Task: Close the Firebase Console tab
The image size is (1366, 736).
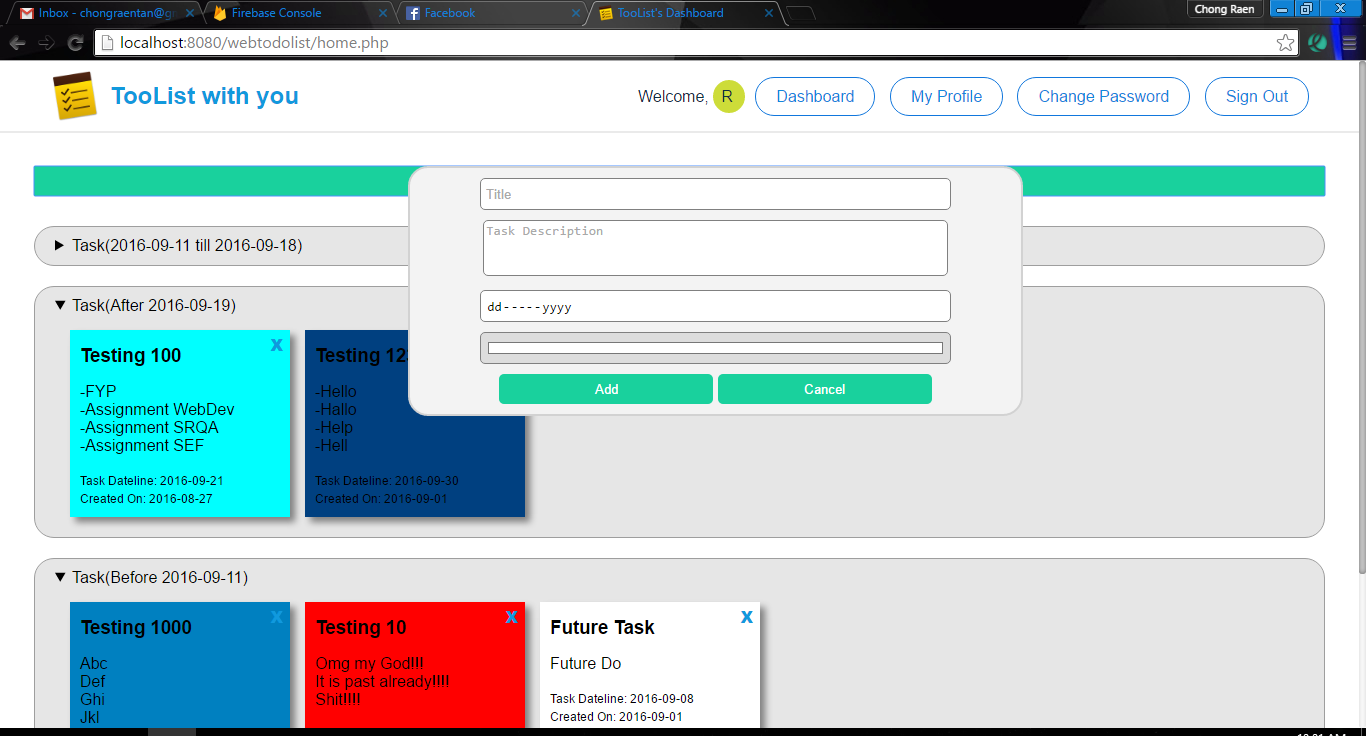Action: click(382, 13)
